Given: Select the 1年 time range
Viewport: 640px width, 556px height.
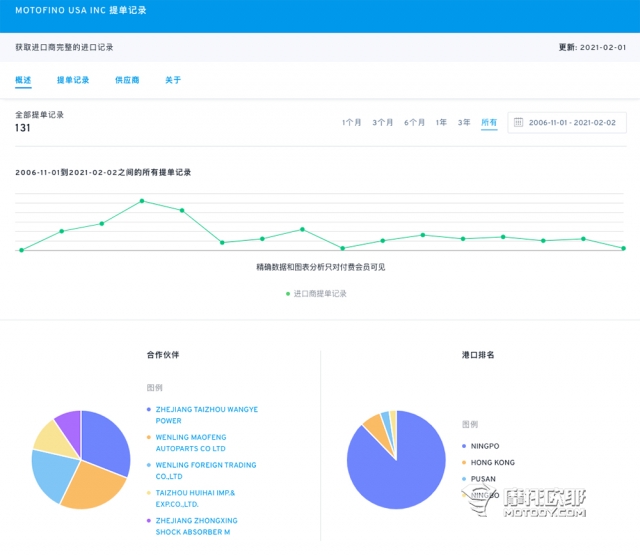Looking at the screenshot, I should (x=441, y=122).
